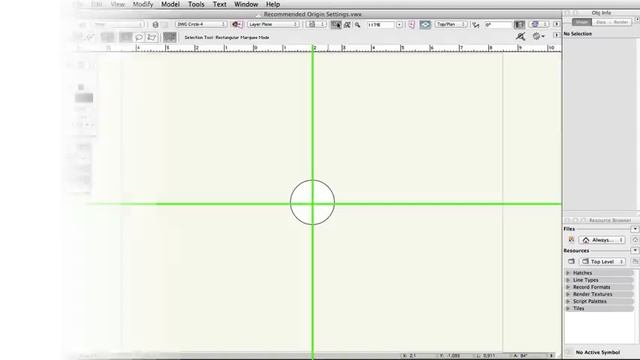
Task: Click the zoom percentage field
Action: (380, 25)
